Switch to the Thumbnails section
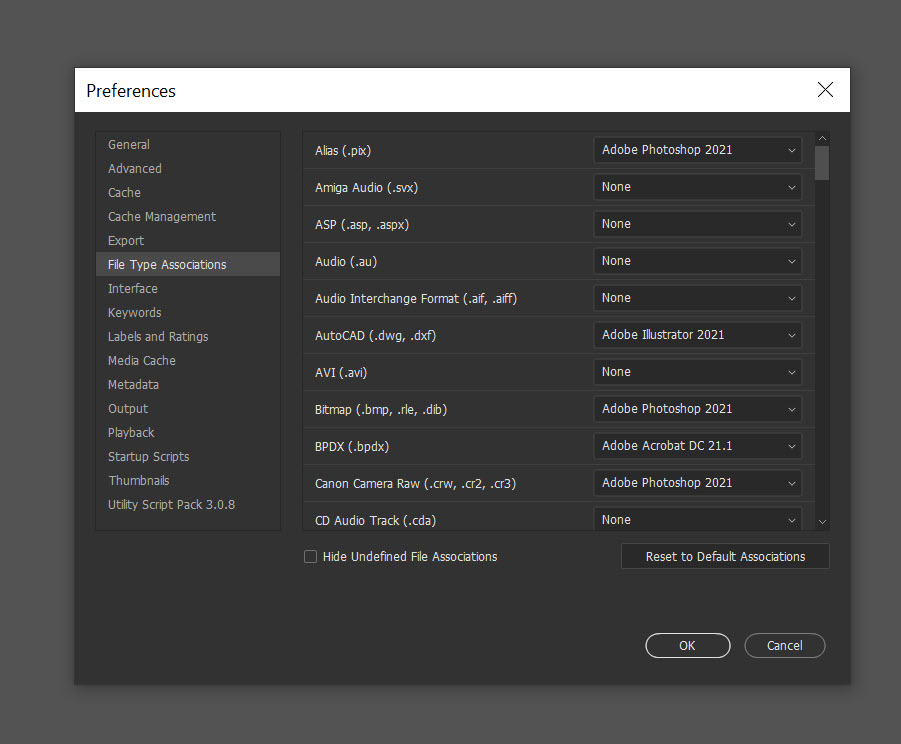Screen dimensions: 901x744 click(x=138, y=480)
